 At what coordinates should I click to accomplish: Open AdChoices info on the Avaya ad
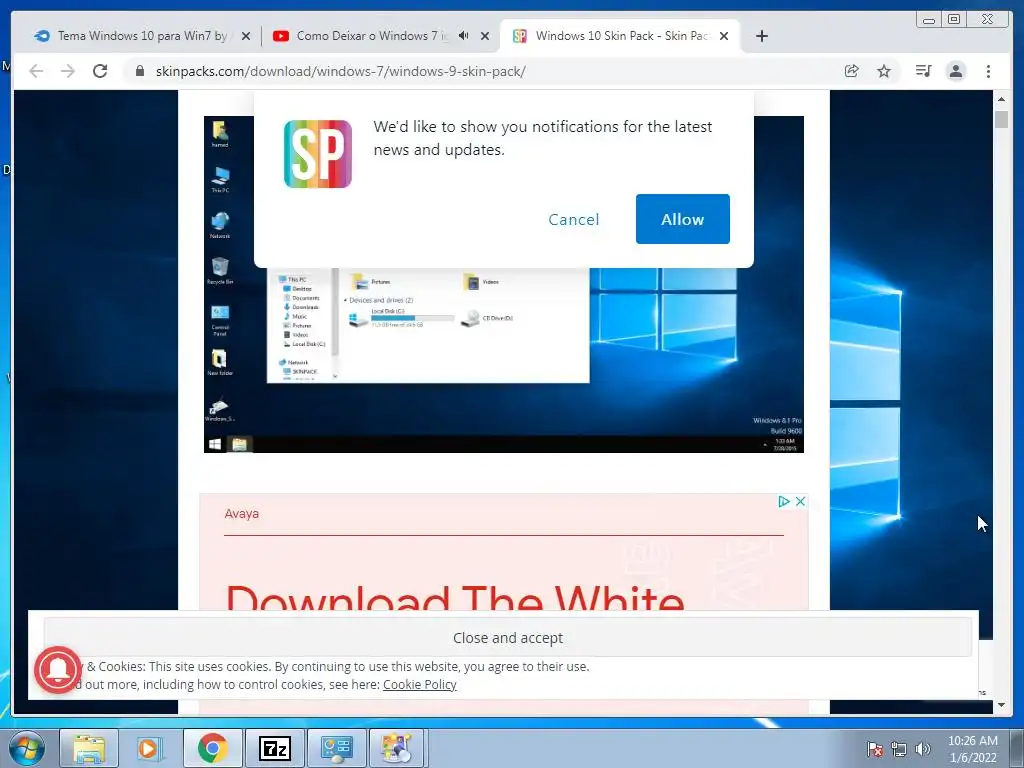(x=784, y=501)
